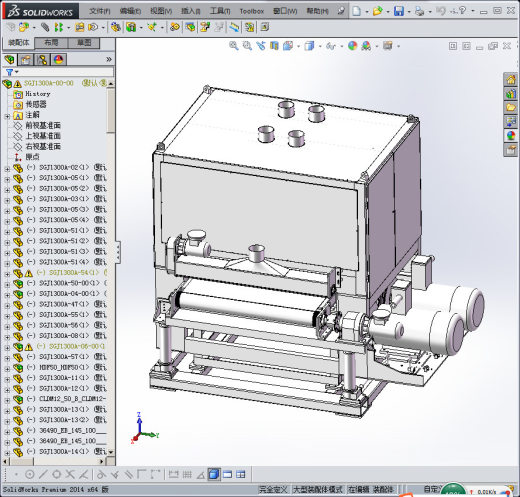Screen dimensions: 520x497
Task: Toggle the grid display icon in bottom toolbar
Action: point(187,474)
